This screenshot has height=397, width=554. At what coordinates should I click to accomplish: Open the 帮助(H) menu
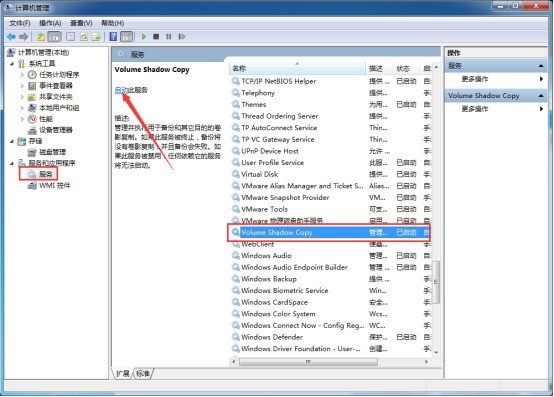(x=112, y=23)
